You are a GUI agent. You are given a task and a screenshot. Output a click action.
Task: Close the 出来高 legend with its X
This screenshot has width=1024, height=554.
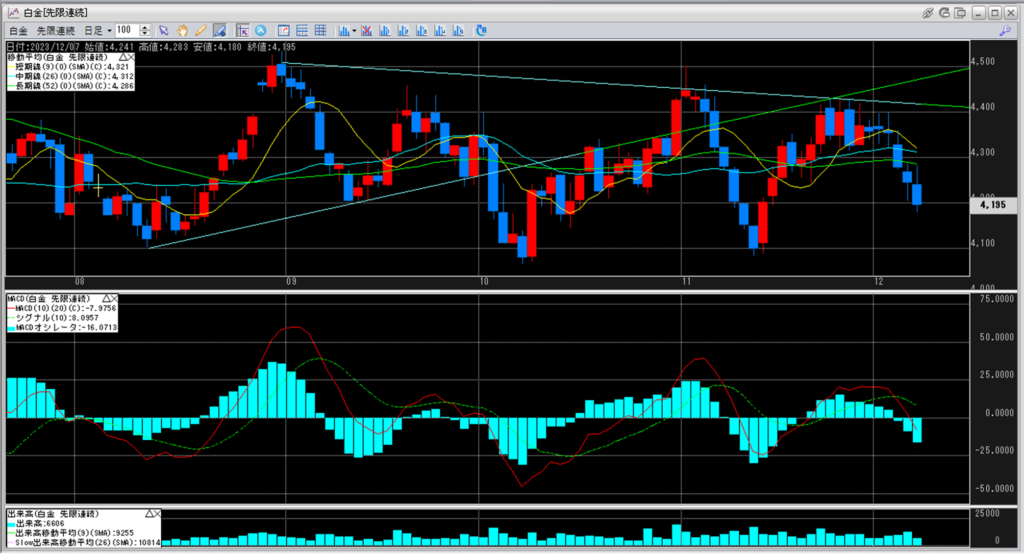pyautogui.click(x=157, y=514)
